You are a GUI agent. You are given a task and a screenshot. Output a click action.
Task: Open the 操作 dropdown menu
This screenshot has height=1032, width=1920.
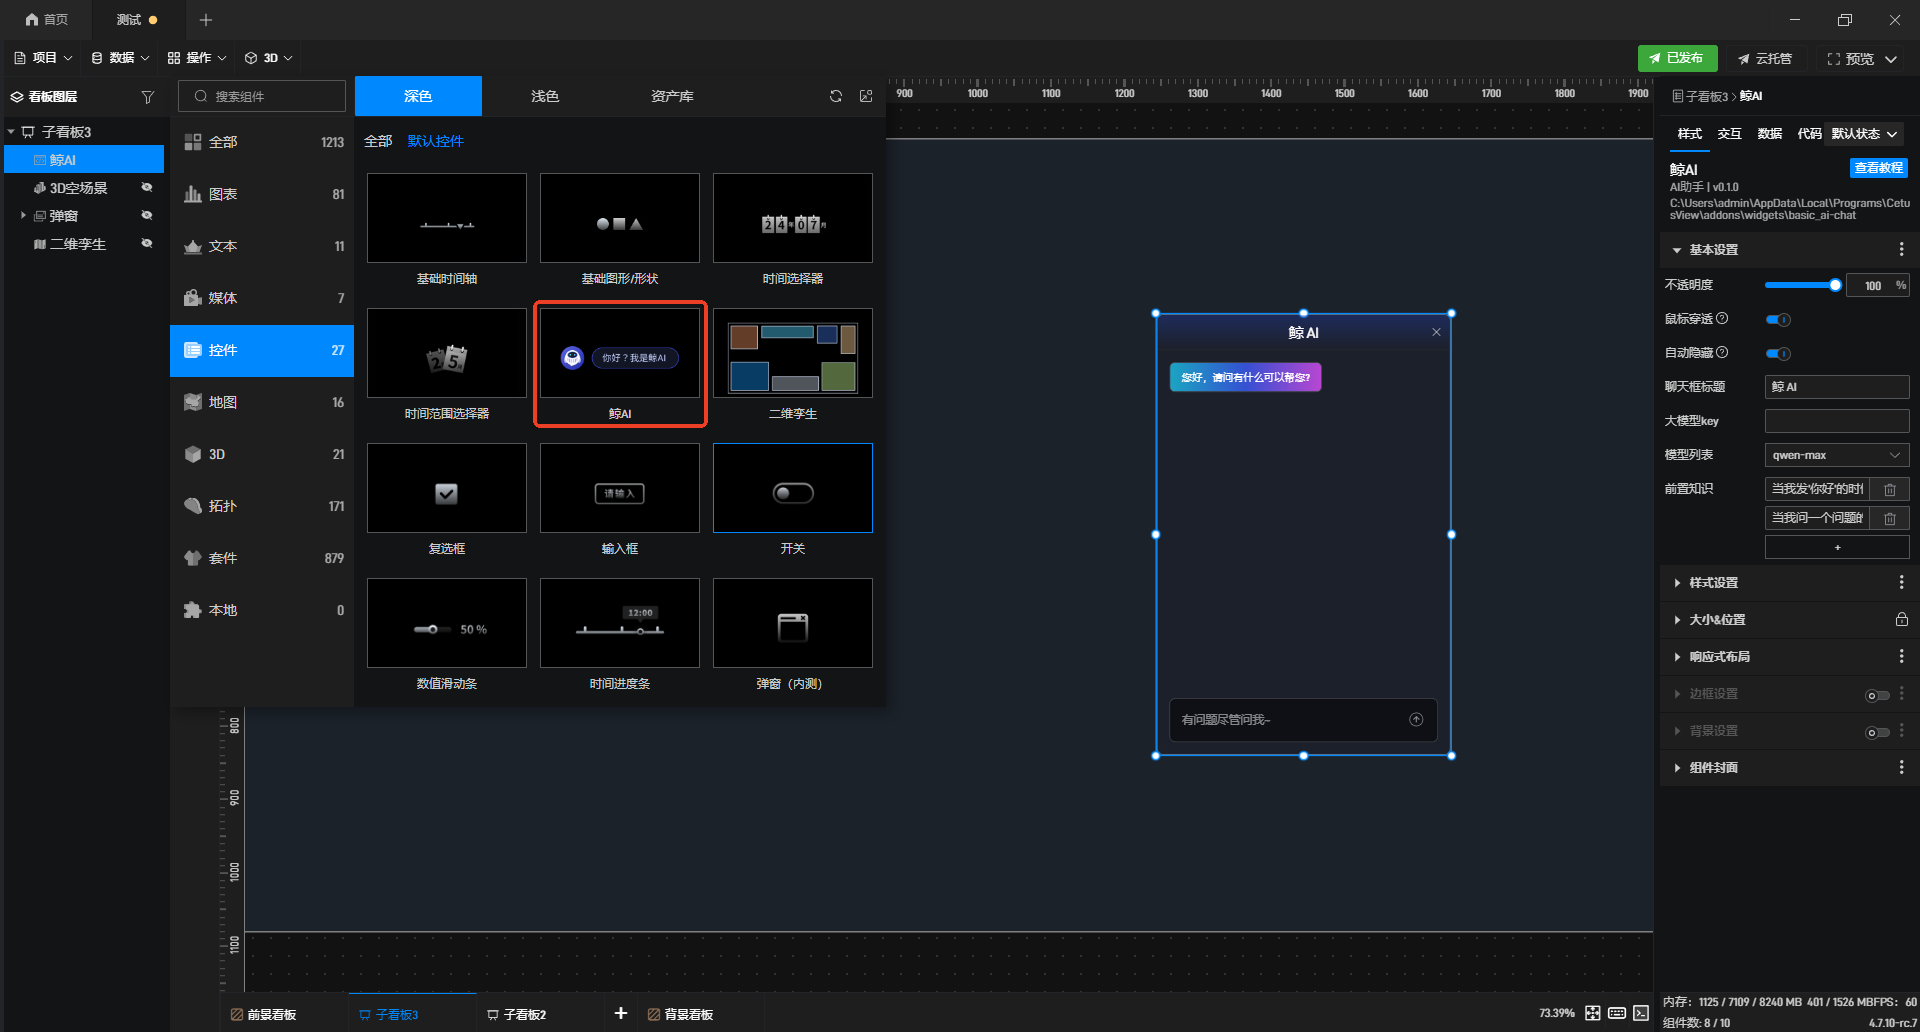coord(197,58)
